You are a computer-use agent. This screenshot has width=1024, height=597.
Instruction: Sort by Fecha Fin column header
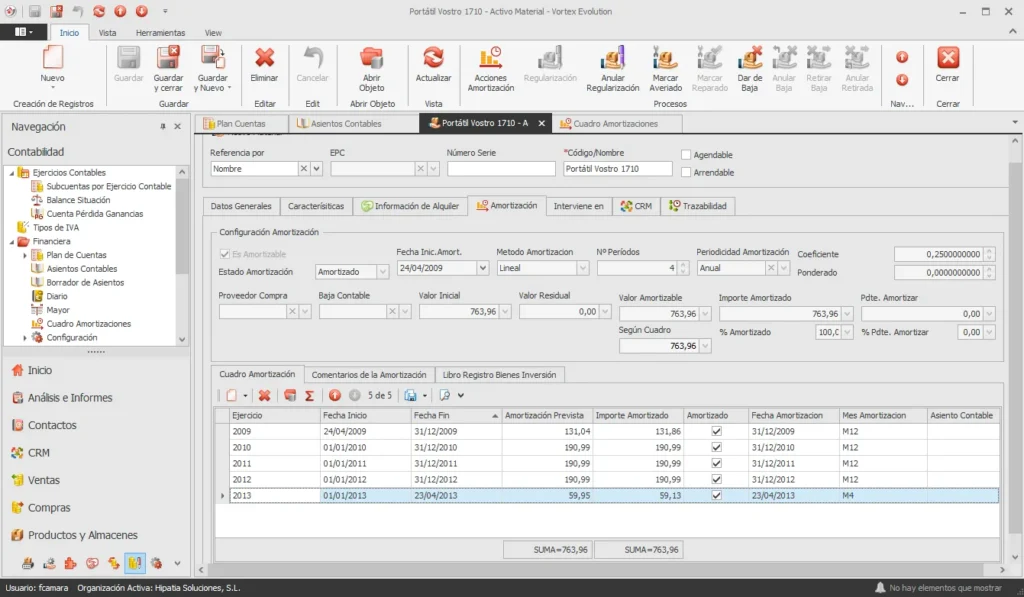click(456, 415)
